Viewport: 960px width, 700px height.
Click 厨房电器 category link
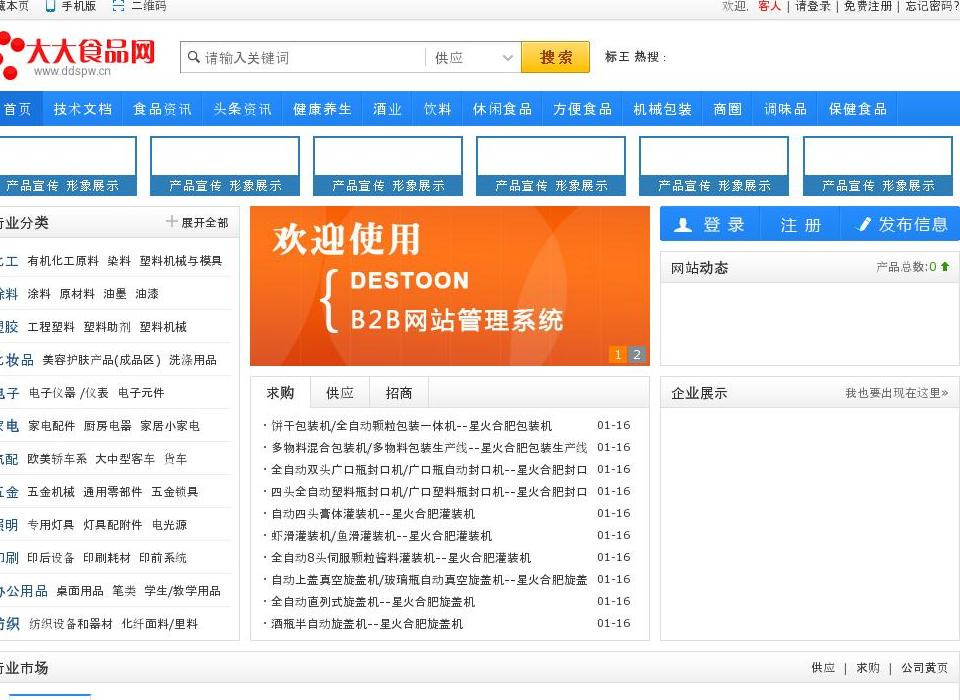point(108,426)
